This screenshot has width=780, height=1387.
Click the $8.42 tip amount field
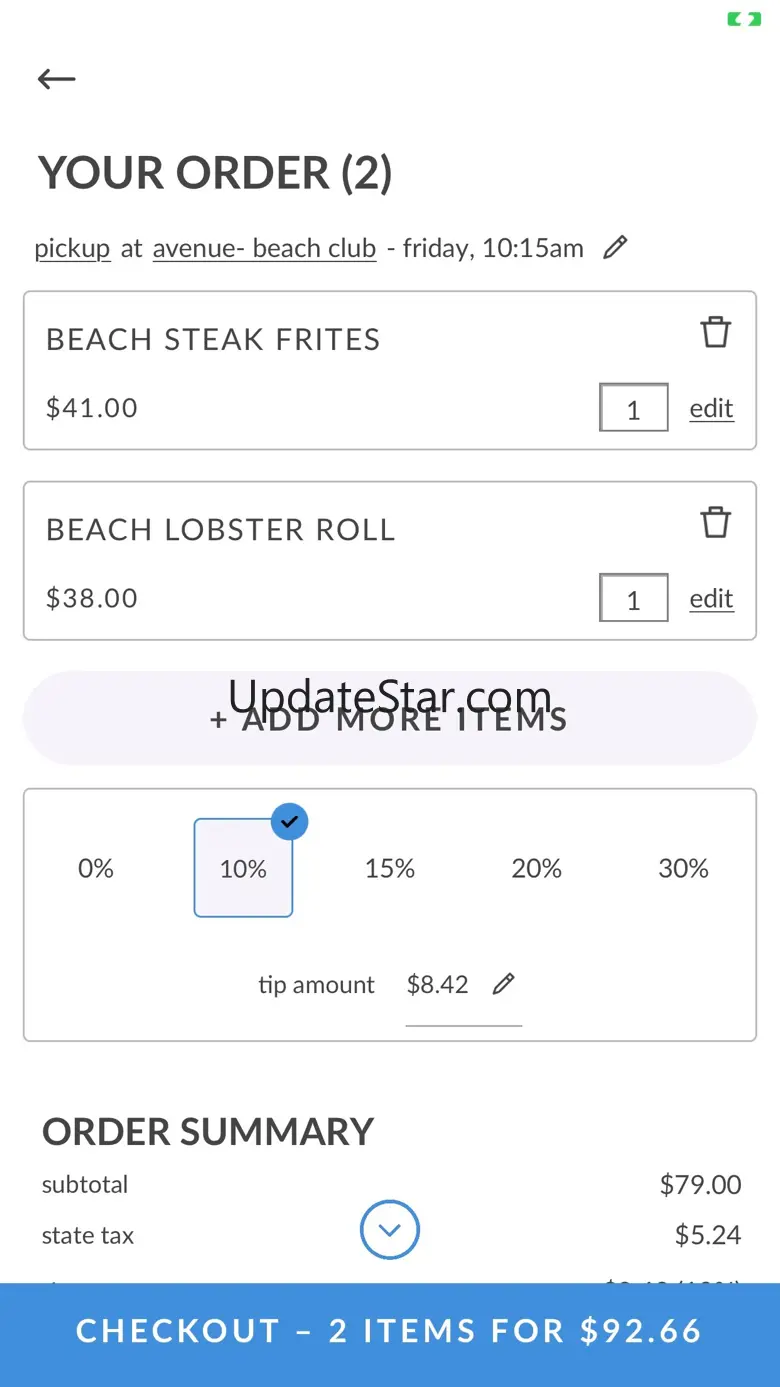pos(438,984)
